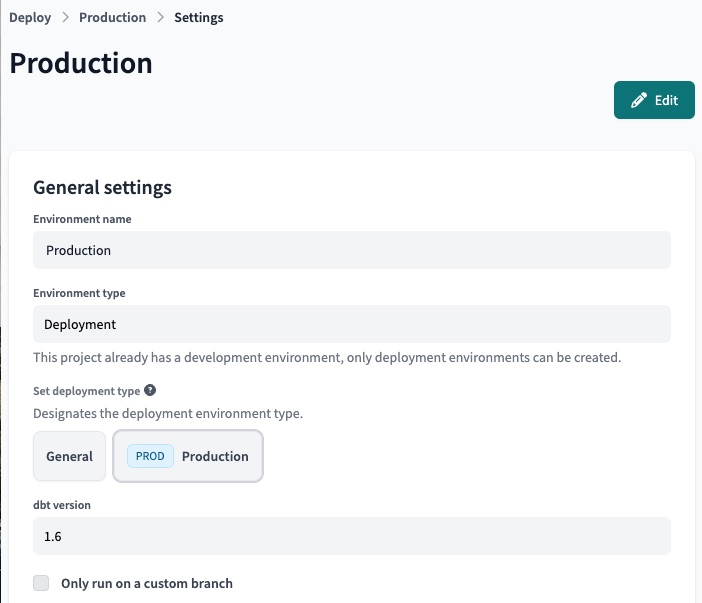Click chevron between Production and Settings

[x=160, y=18]
